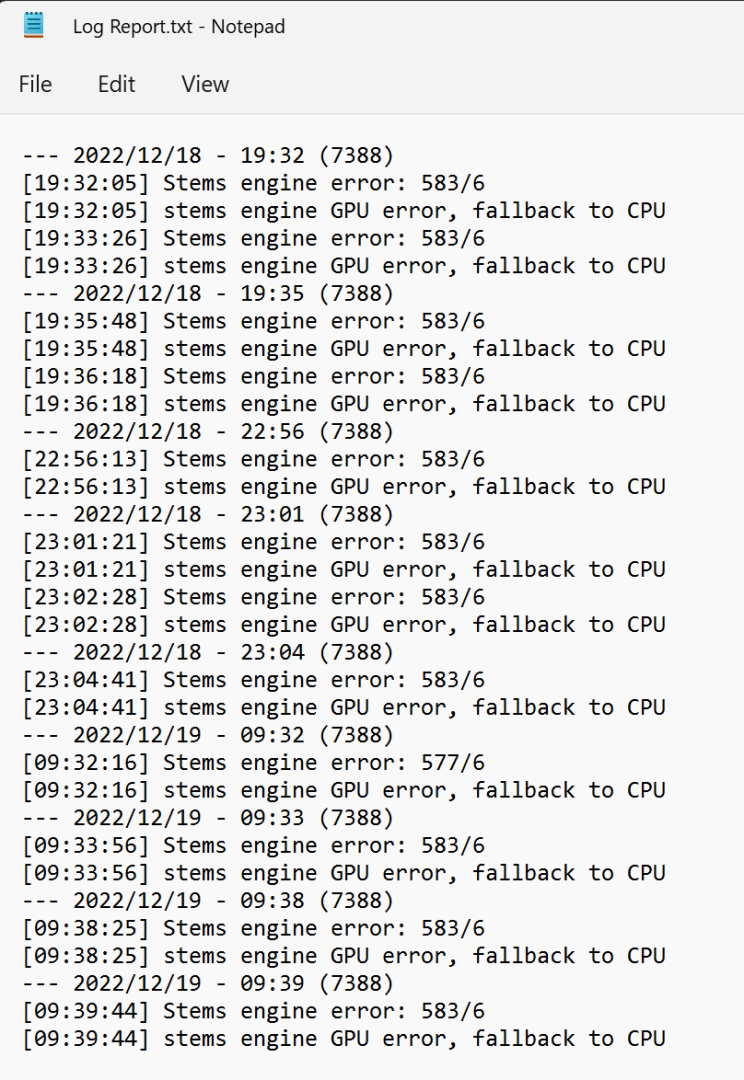Click the first [19:32:05] Stems engine error line
Image resolution: width=744 pixels, height=1080 pixels.
coord(254,183)
